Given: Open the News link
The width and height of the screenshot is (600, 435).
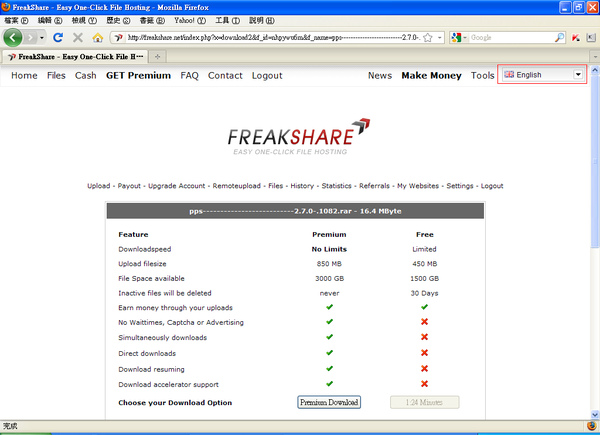Looking at the screenshot, I should coord(380,75).
